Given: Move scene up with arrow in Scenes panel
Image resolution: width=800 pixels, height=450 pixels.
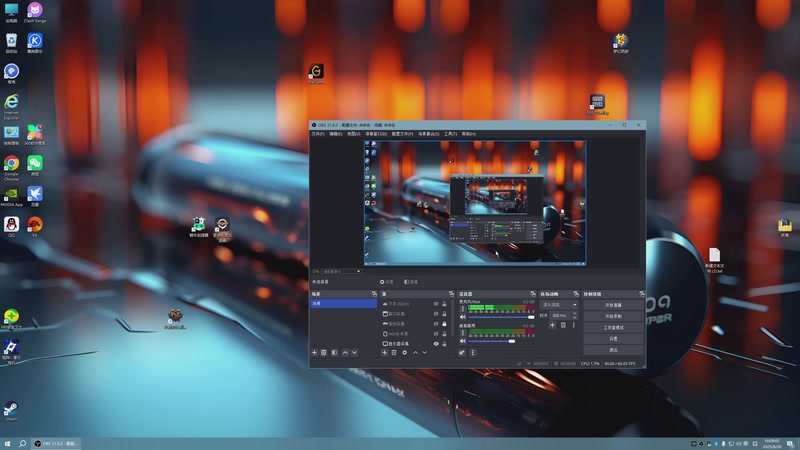Looking at the screenshot, I should [345, 353].
